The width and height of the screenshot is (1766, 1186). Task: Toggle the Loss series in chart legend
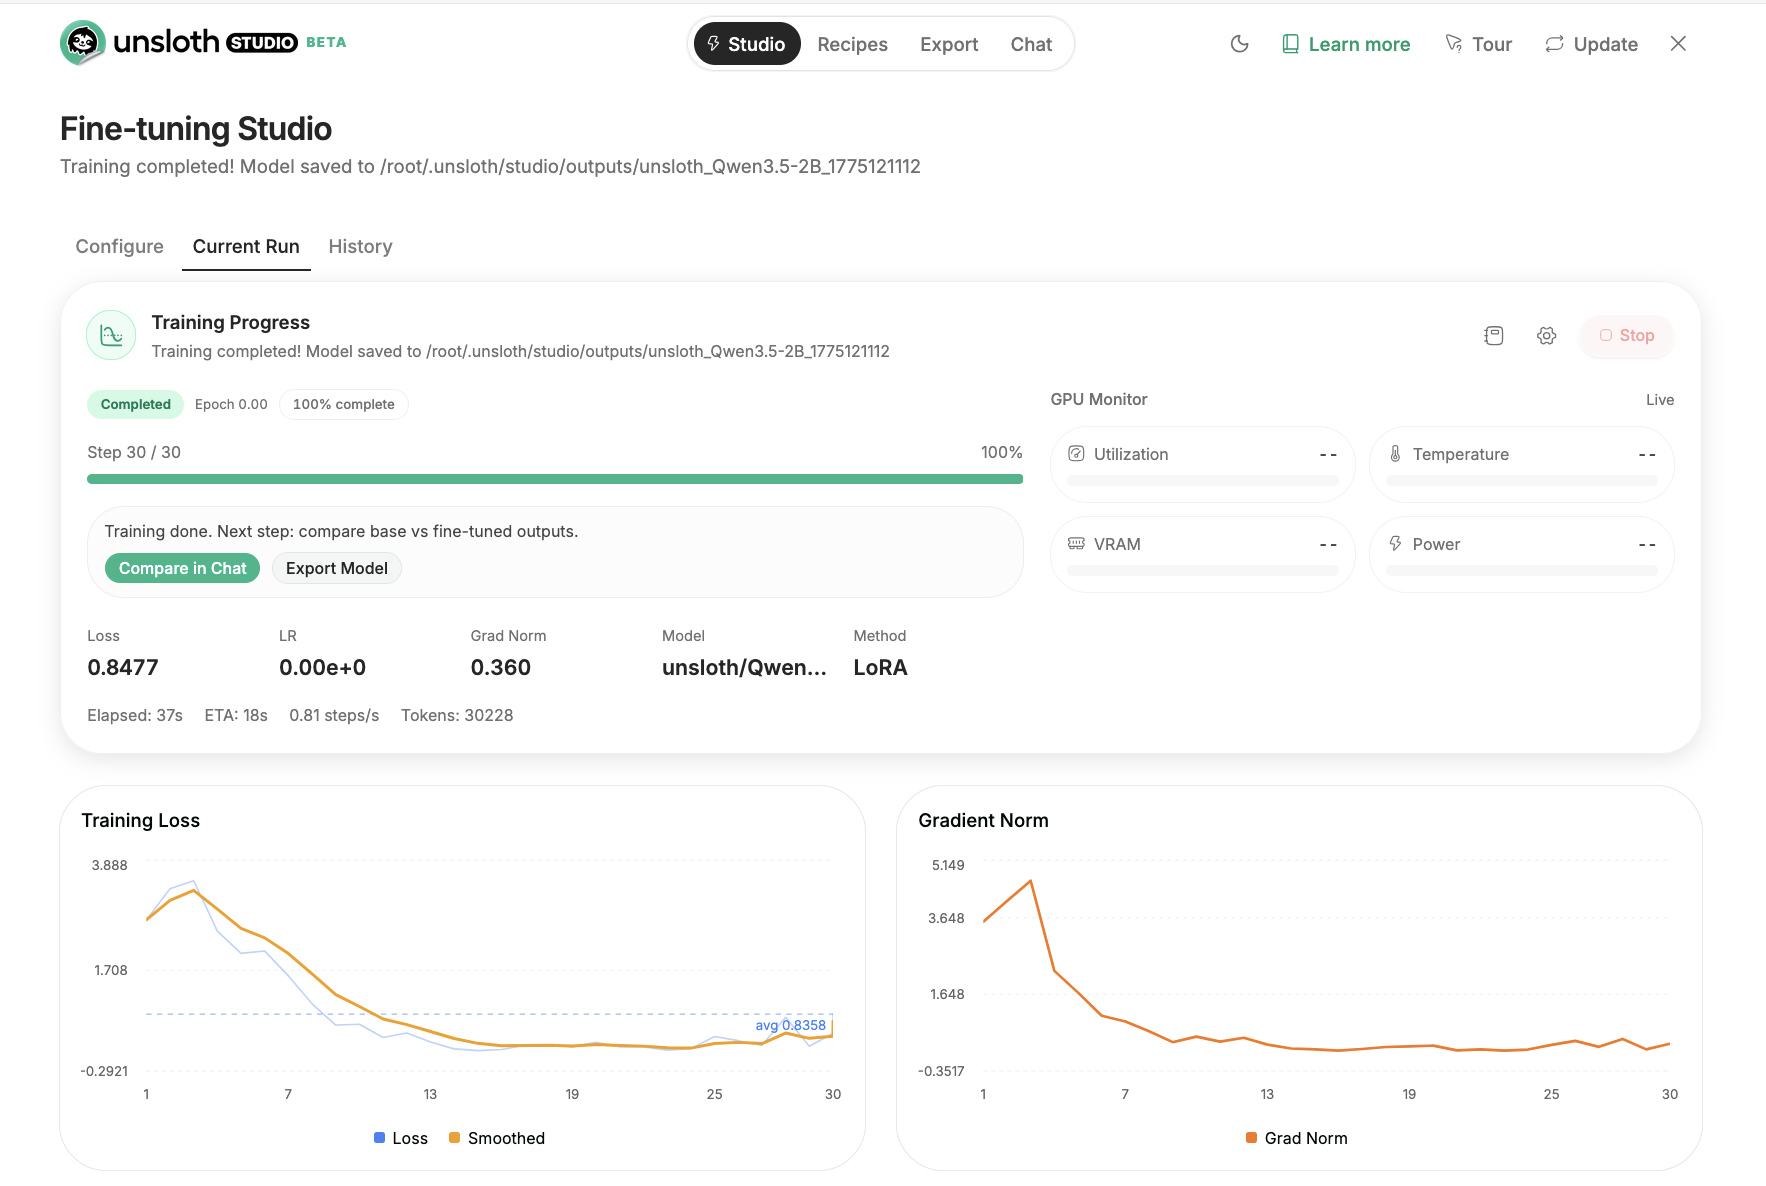(400, 1138)
